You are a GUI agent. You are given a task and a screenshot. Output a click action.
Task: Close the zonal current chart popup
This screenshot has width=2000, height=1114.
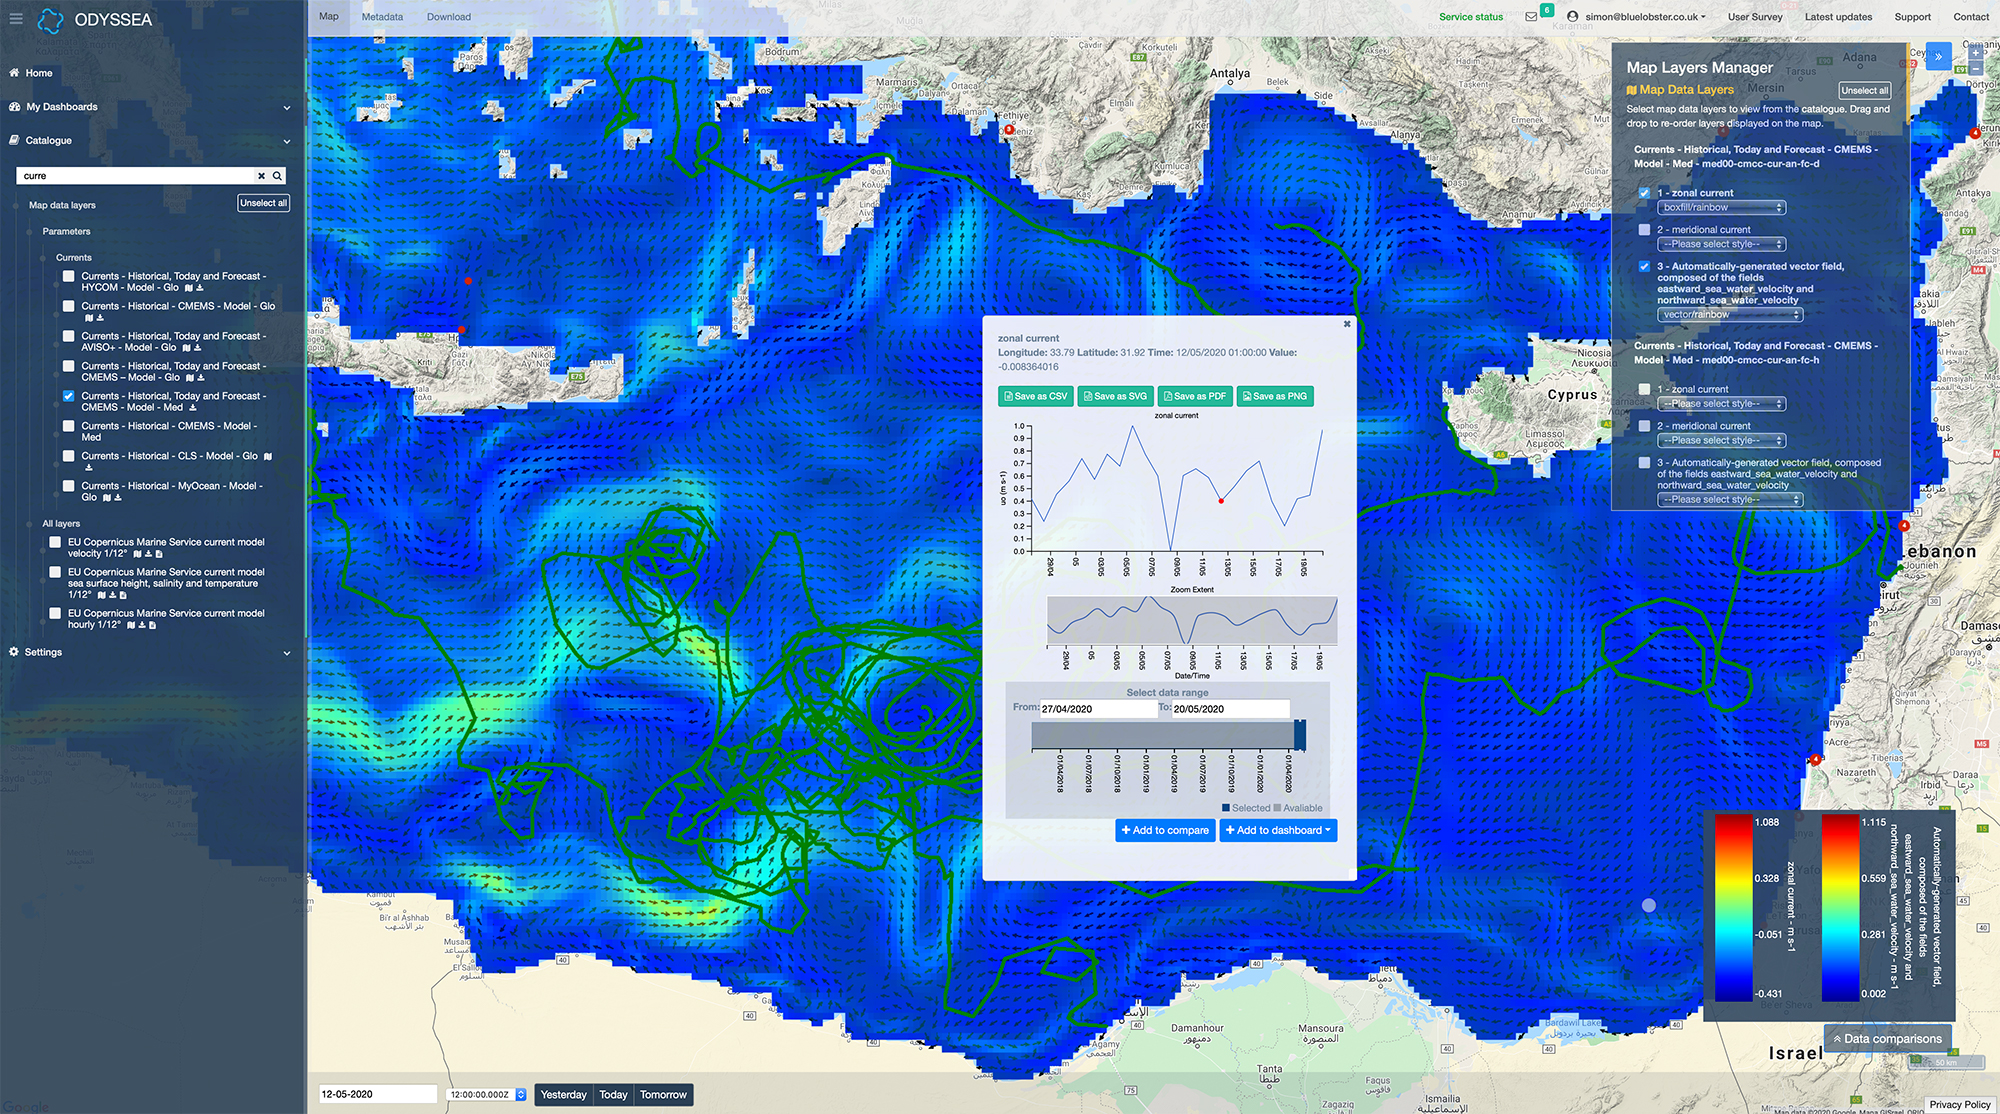(x=1347, y=324)
